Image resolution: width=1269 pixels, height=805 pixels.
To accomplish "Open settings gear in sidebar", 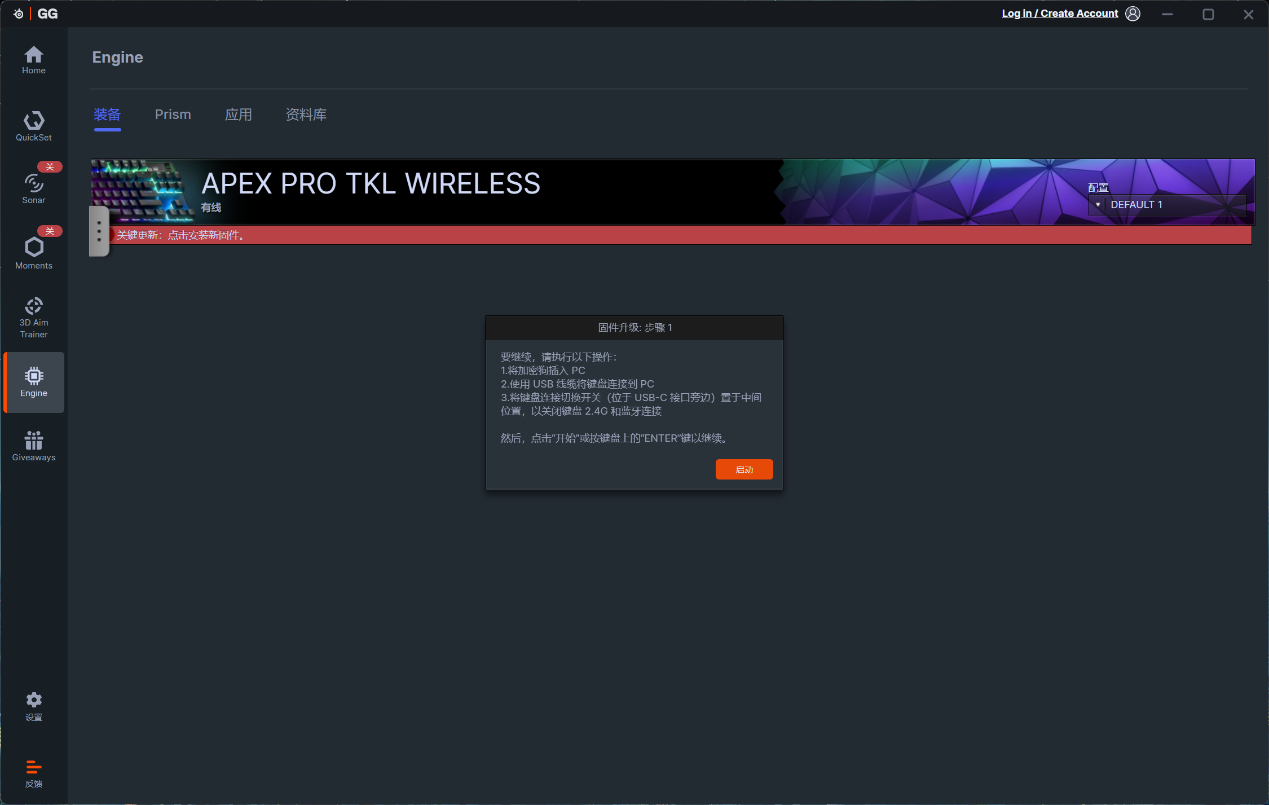I will click(x=34, y=706).
